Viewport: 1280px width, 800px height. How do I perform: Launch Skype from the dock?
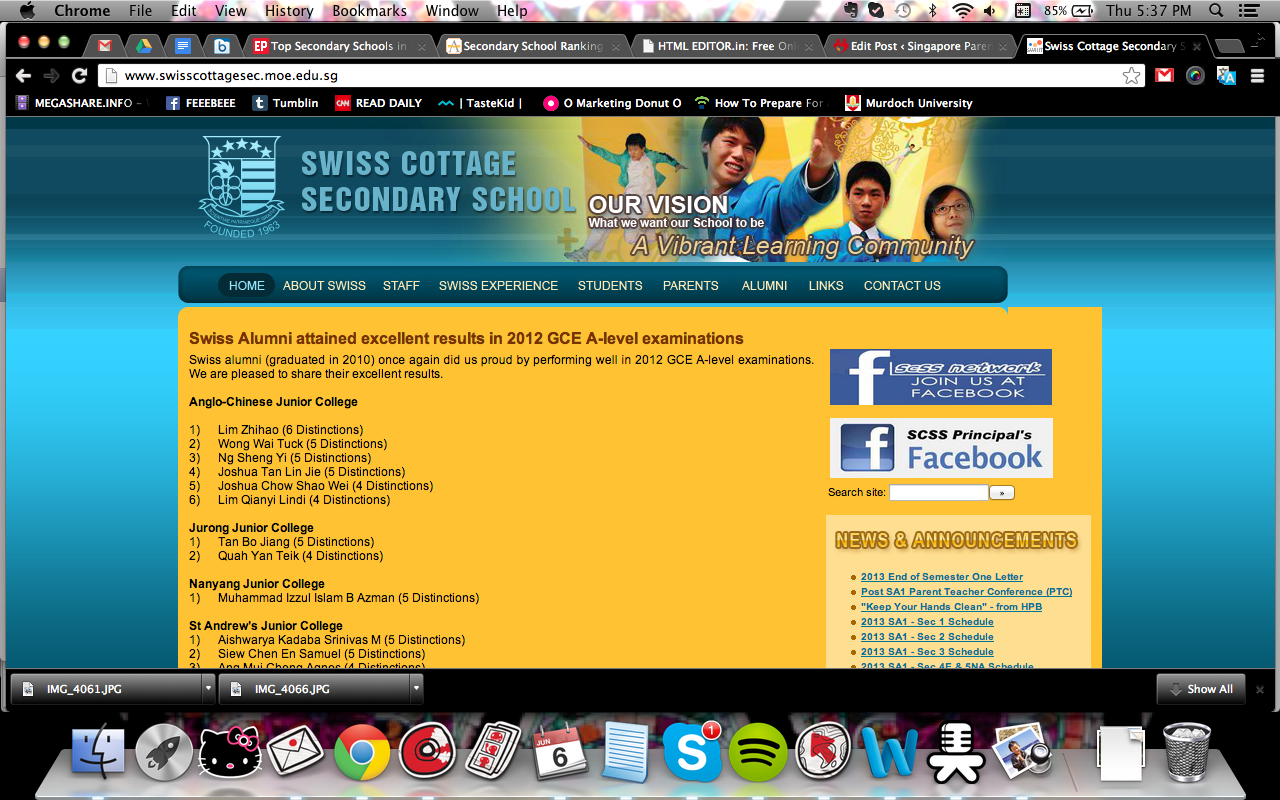click(x=692, y=751)
